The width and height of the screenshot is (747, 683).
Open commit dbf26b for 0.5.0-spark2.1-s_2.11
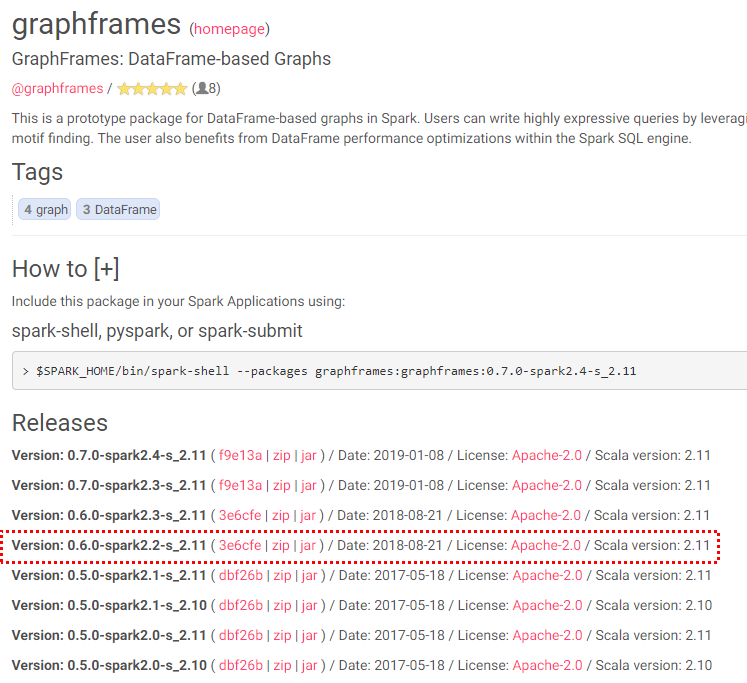click(241, 575)
